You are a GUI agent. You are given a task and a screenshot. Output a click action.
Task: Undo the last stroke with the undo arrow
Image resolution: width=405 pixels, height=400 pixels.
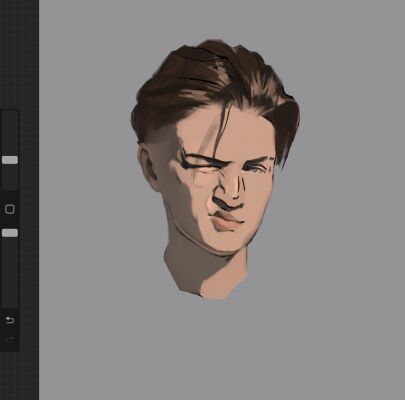click(x=10, y=320)
